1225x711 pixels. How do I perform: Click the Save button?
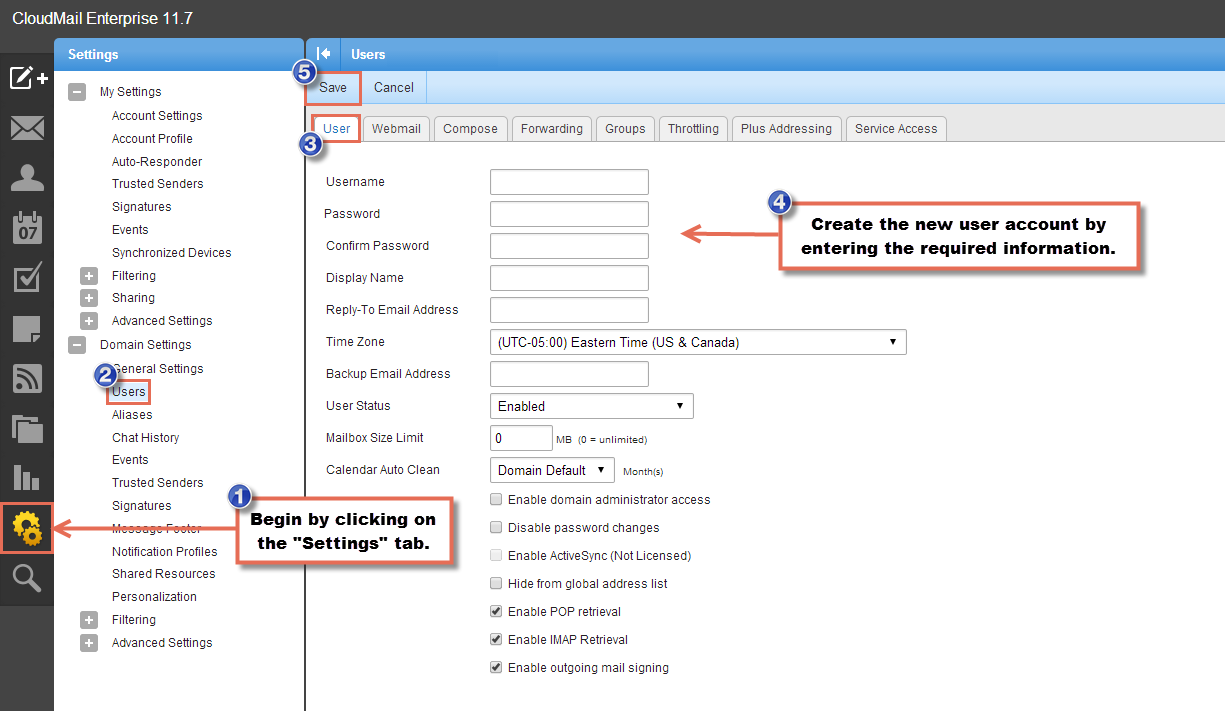coord(333,88)
